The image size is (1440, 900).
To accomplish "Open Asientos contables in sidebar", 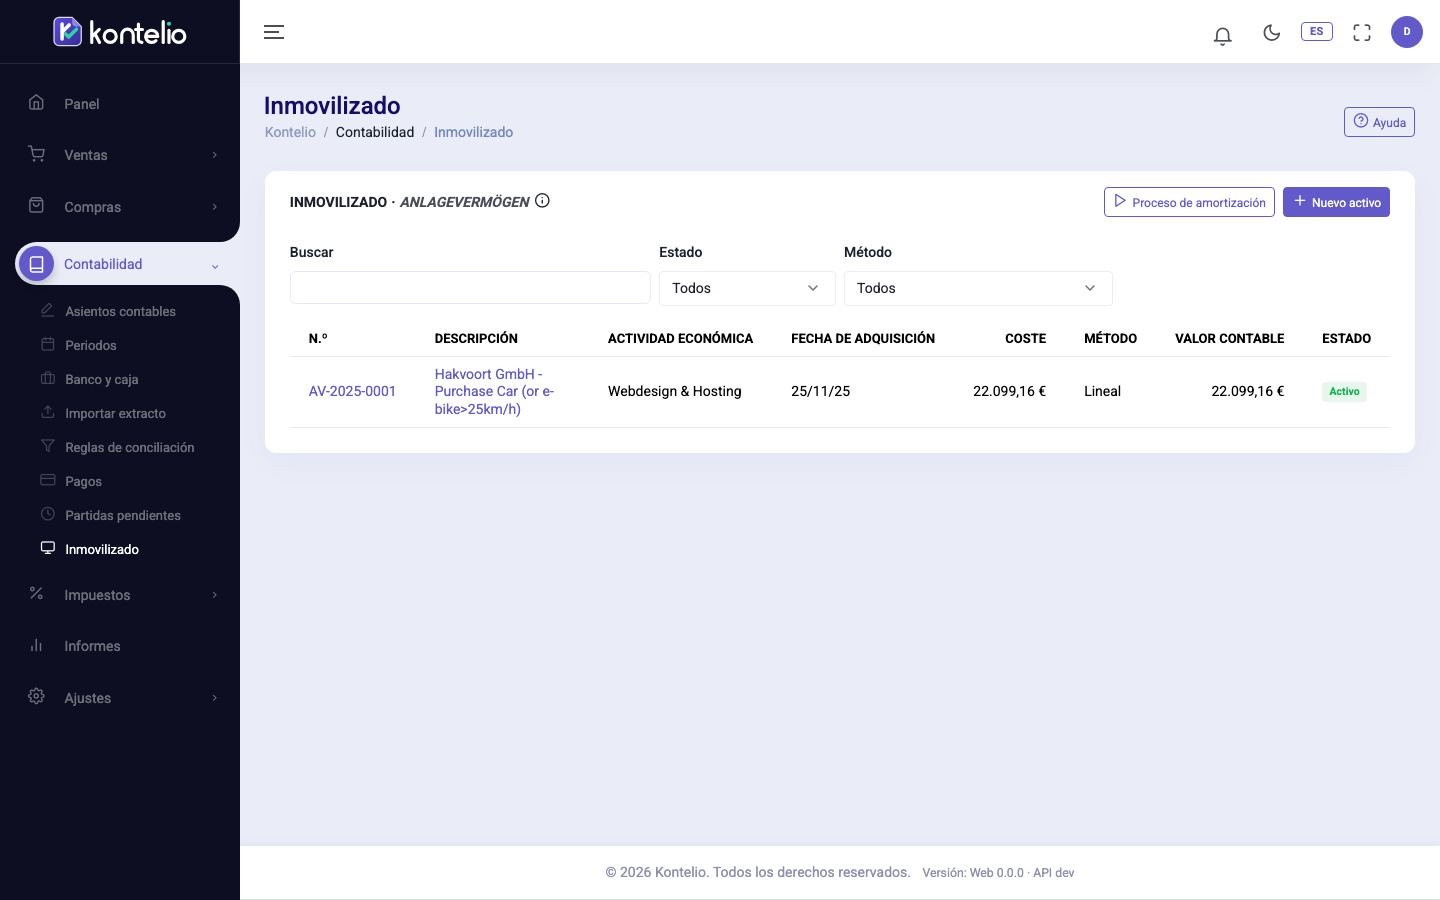I will 120,311.
